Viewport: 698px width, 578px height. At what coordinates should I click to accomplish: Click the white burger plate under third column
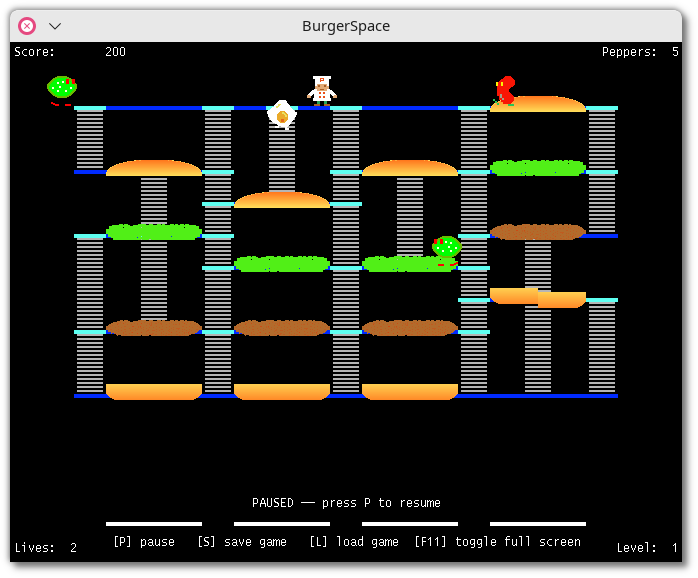[410, 524]
